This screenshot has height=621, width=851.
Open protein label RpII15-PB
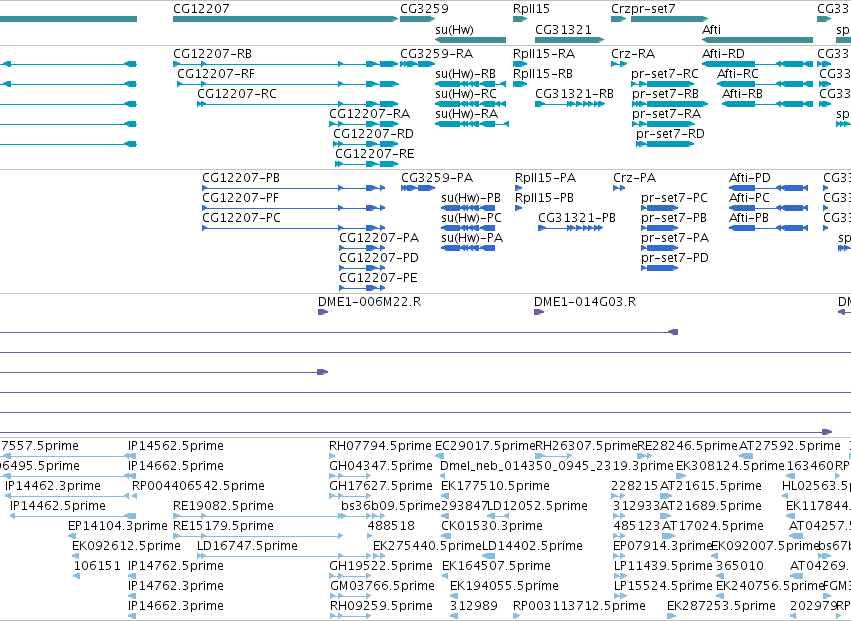click(x=545, y=198)
